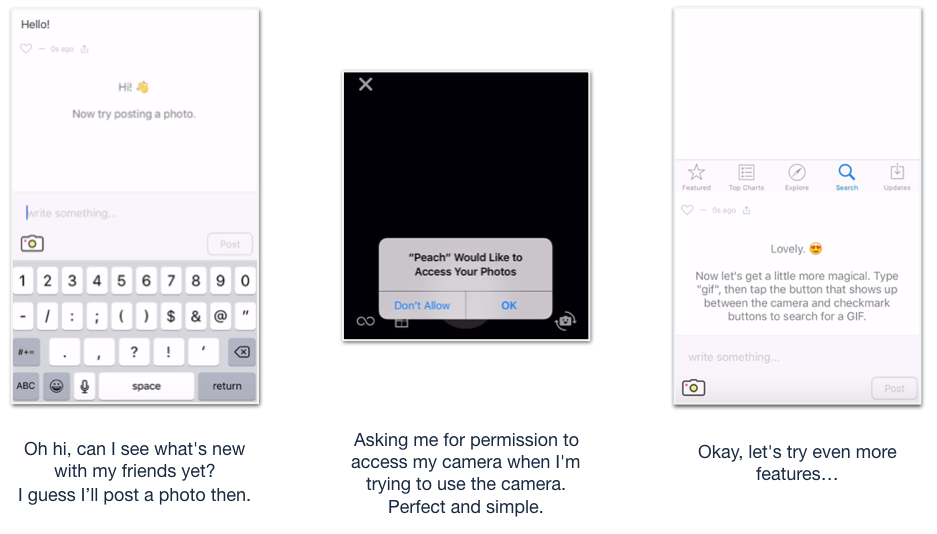This screenshot has height=534, width=937.
Task: Tap the exclamation mark key
Action: (x=169, y=352)
